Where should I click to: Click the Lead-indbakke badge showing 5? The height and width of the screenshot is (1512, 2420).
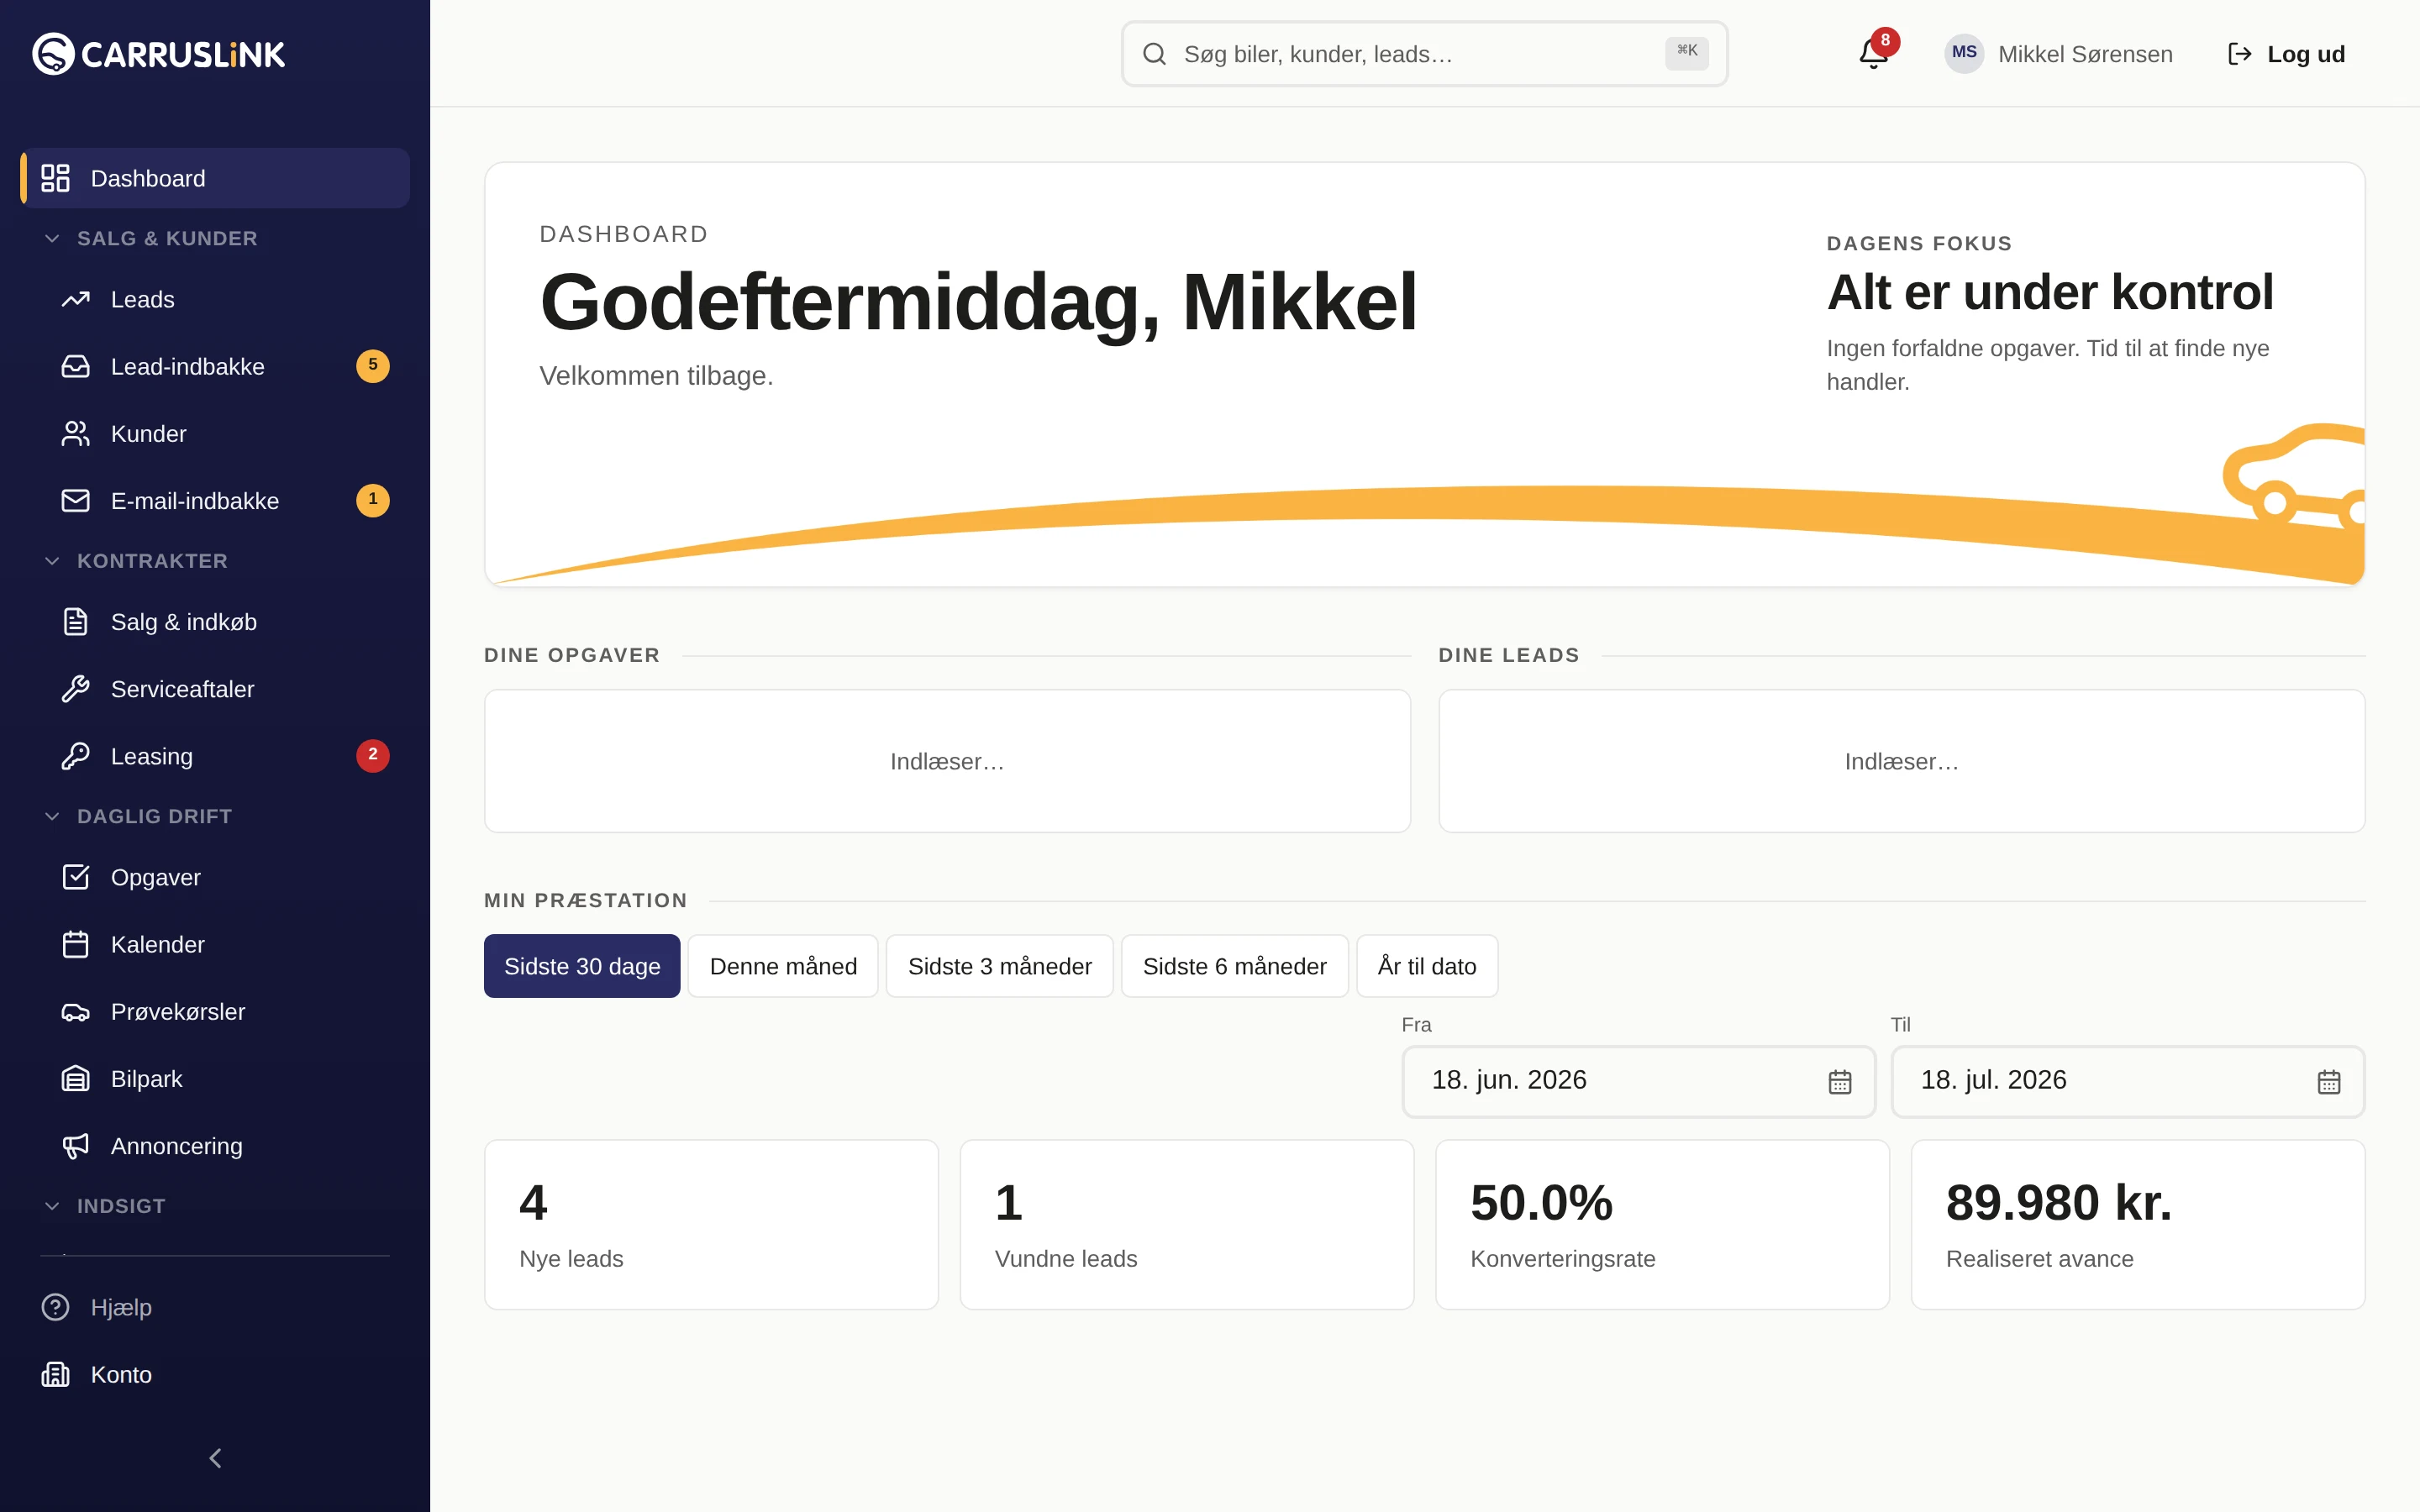point(373,365)
